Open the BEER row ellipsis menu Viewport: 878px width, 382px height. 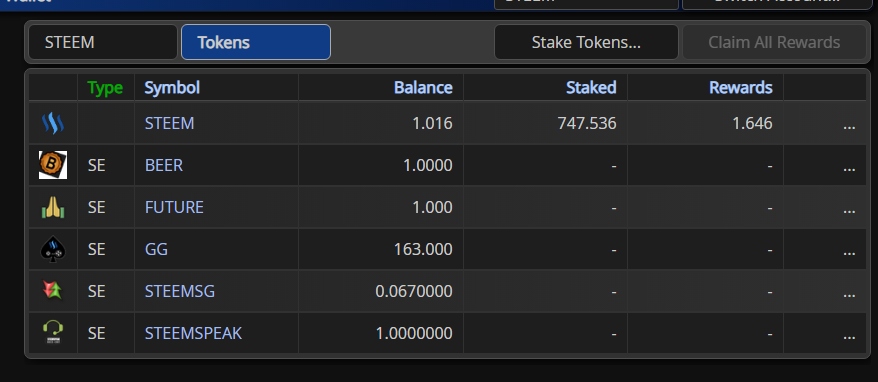[849, 166]
